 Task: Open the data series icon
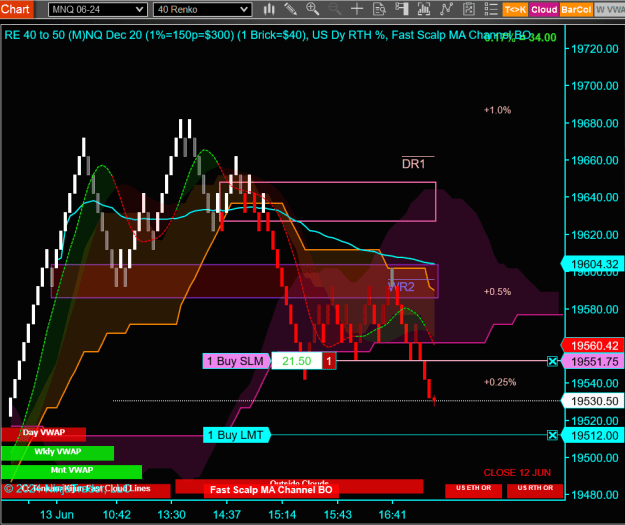[x=424, y=9]
